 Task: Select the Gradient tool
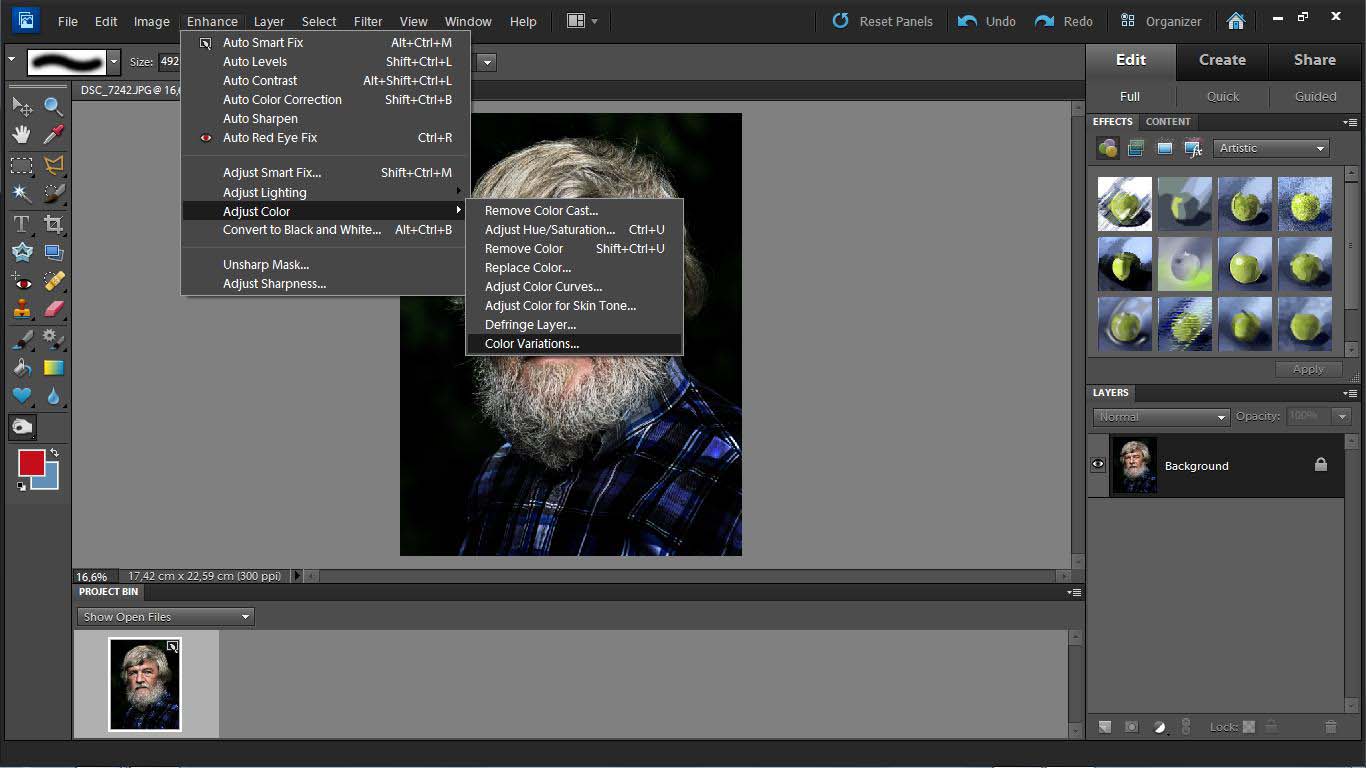coord(54,368)
